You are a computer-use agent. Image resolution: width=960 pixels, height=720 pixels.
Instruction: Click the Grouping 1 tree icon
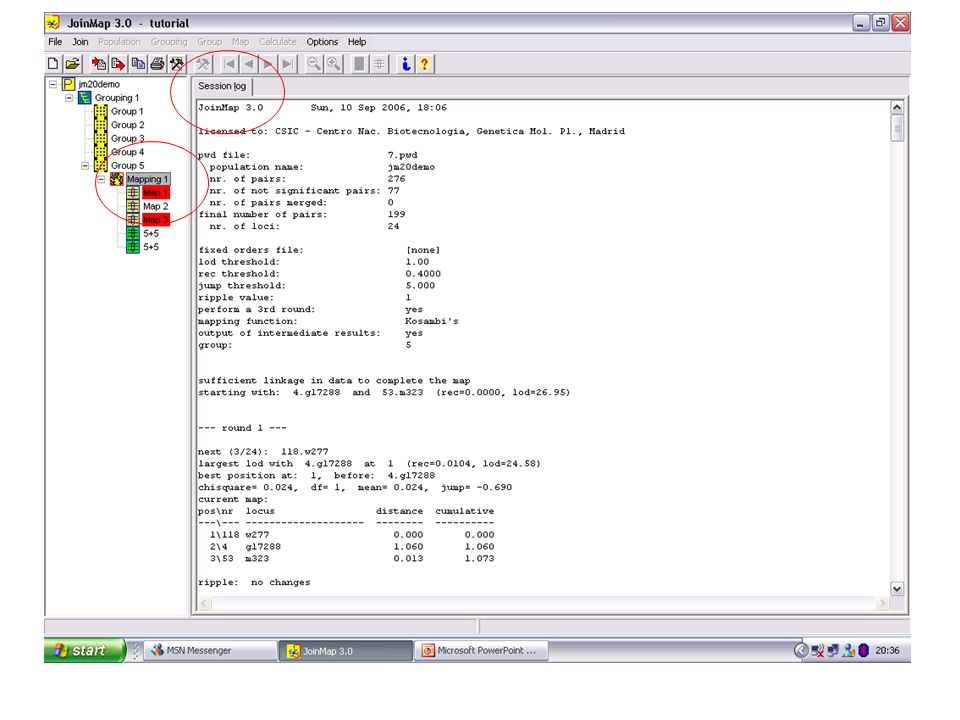(84, 97)
